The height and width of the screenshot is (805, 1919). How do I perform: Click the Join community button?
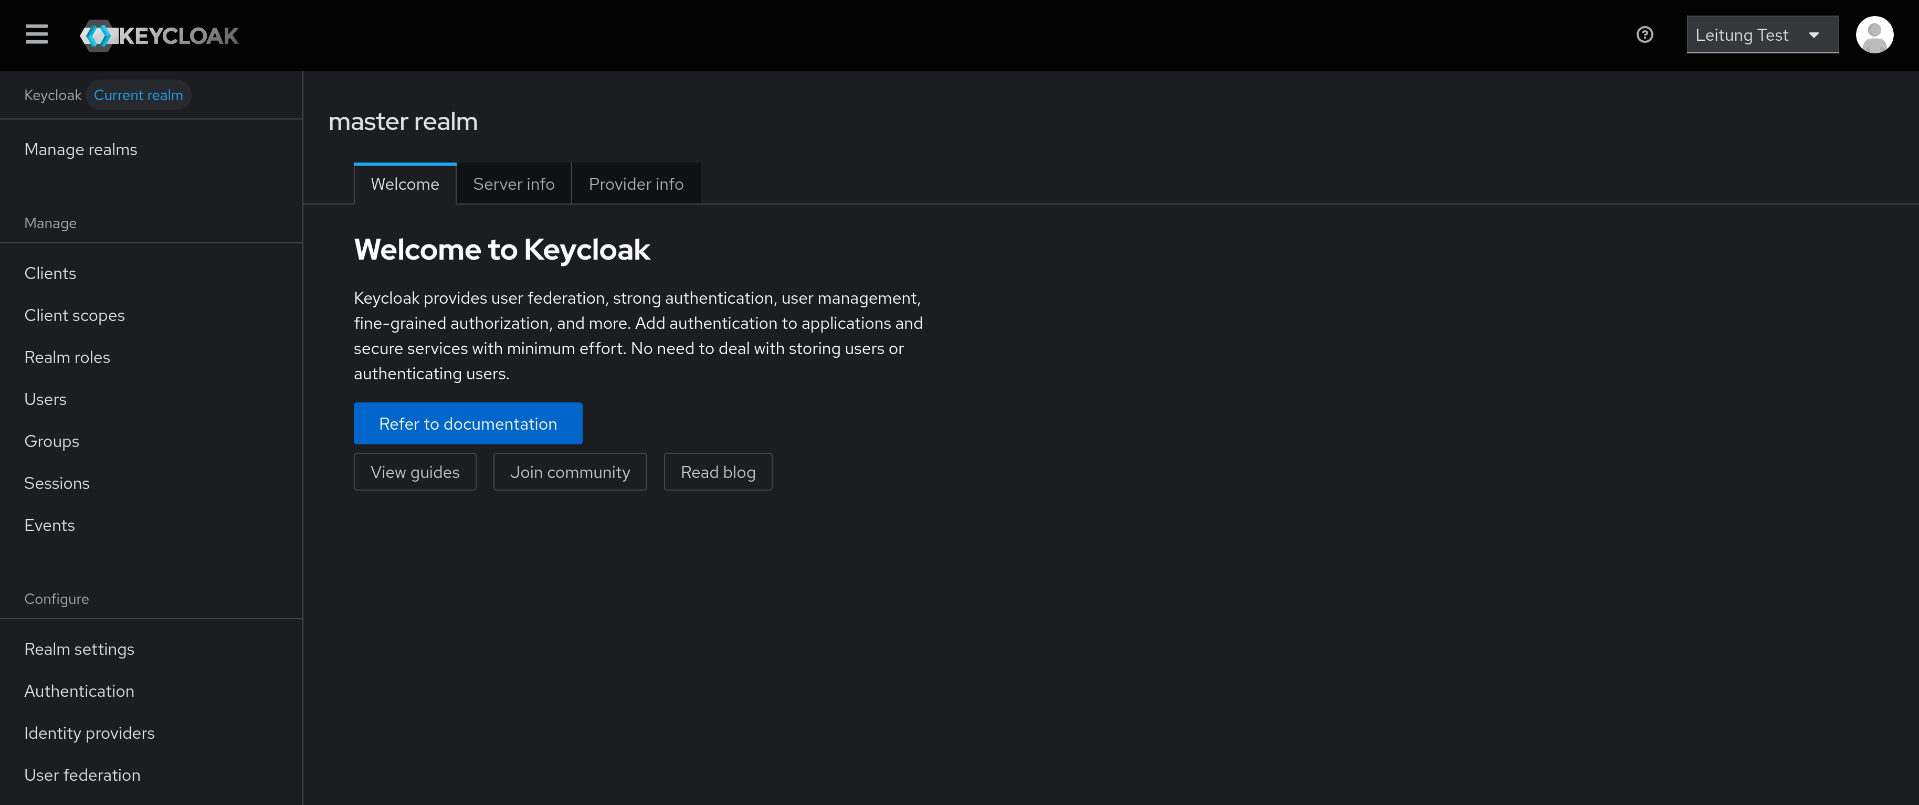click(570, 472)
